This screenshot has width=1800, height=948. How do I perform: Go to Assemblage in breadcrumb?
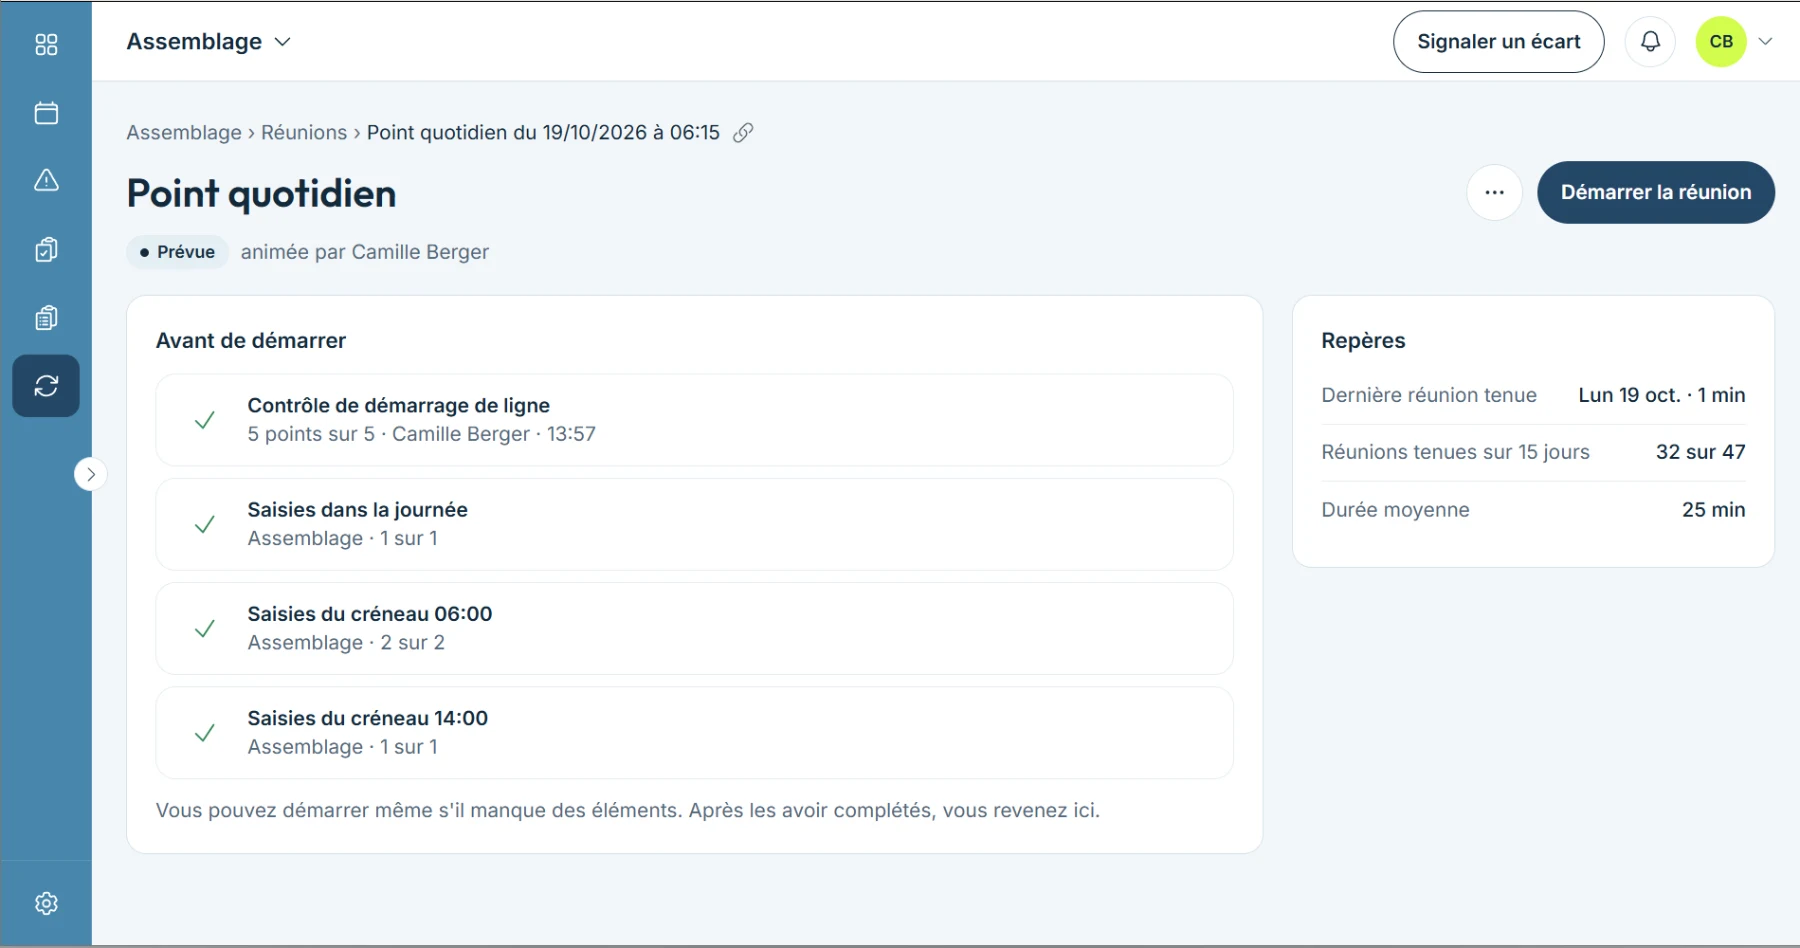pos(184,133)
